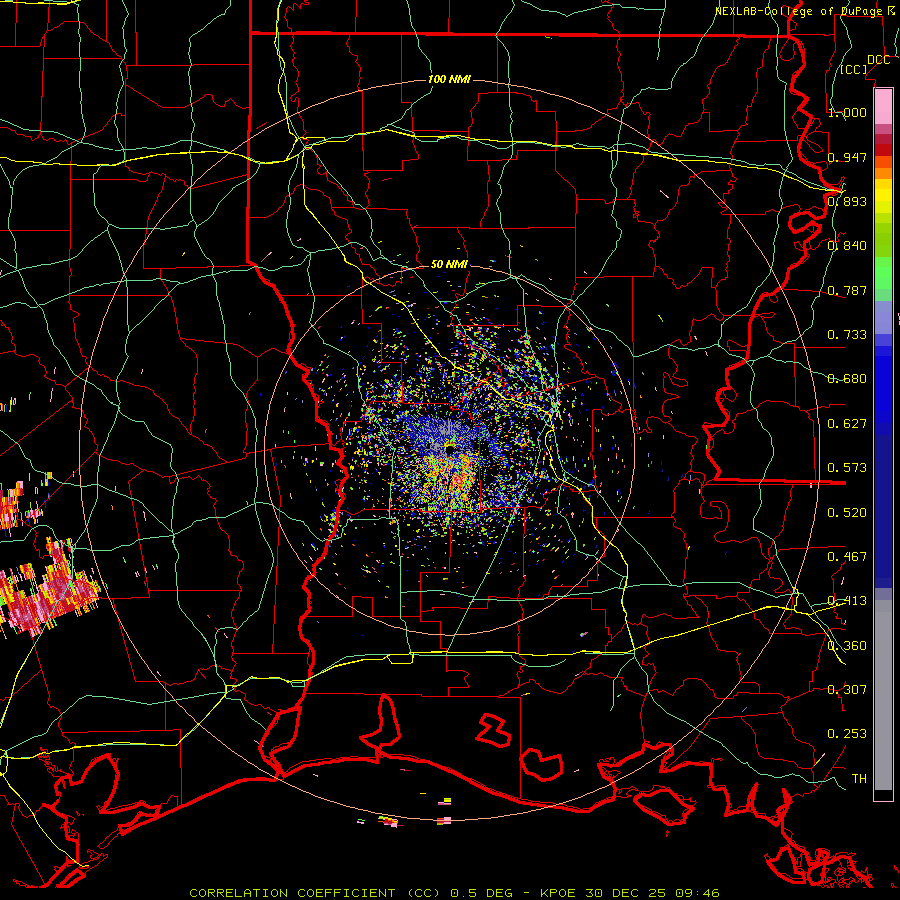Click the DCC label above the color bar
This screenshot has height=900, width=900.
(878, 60)
